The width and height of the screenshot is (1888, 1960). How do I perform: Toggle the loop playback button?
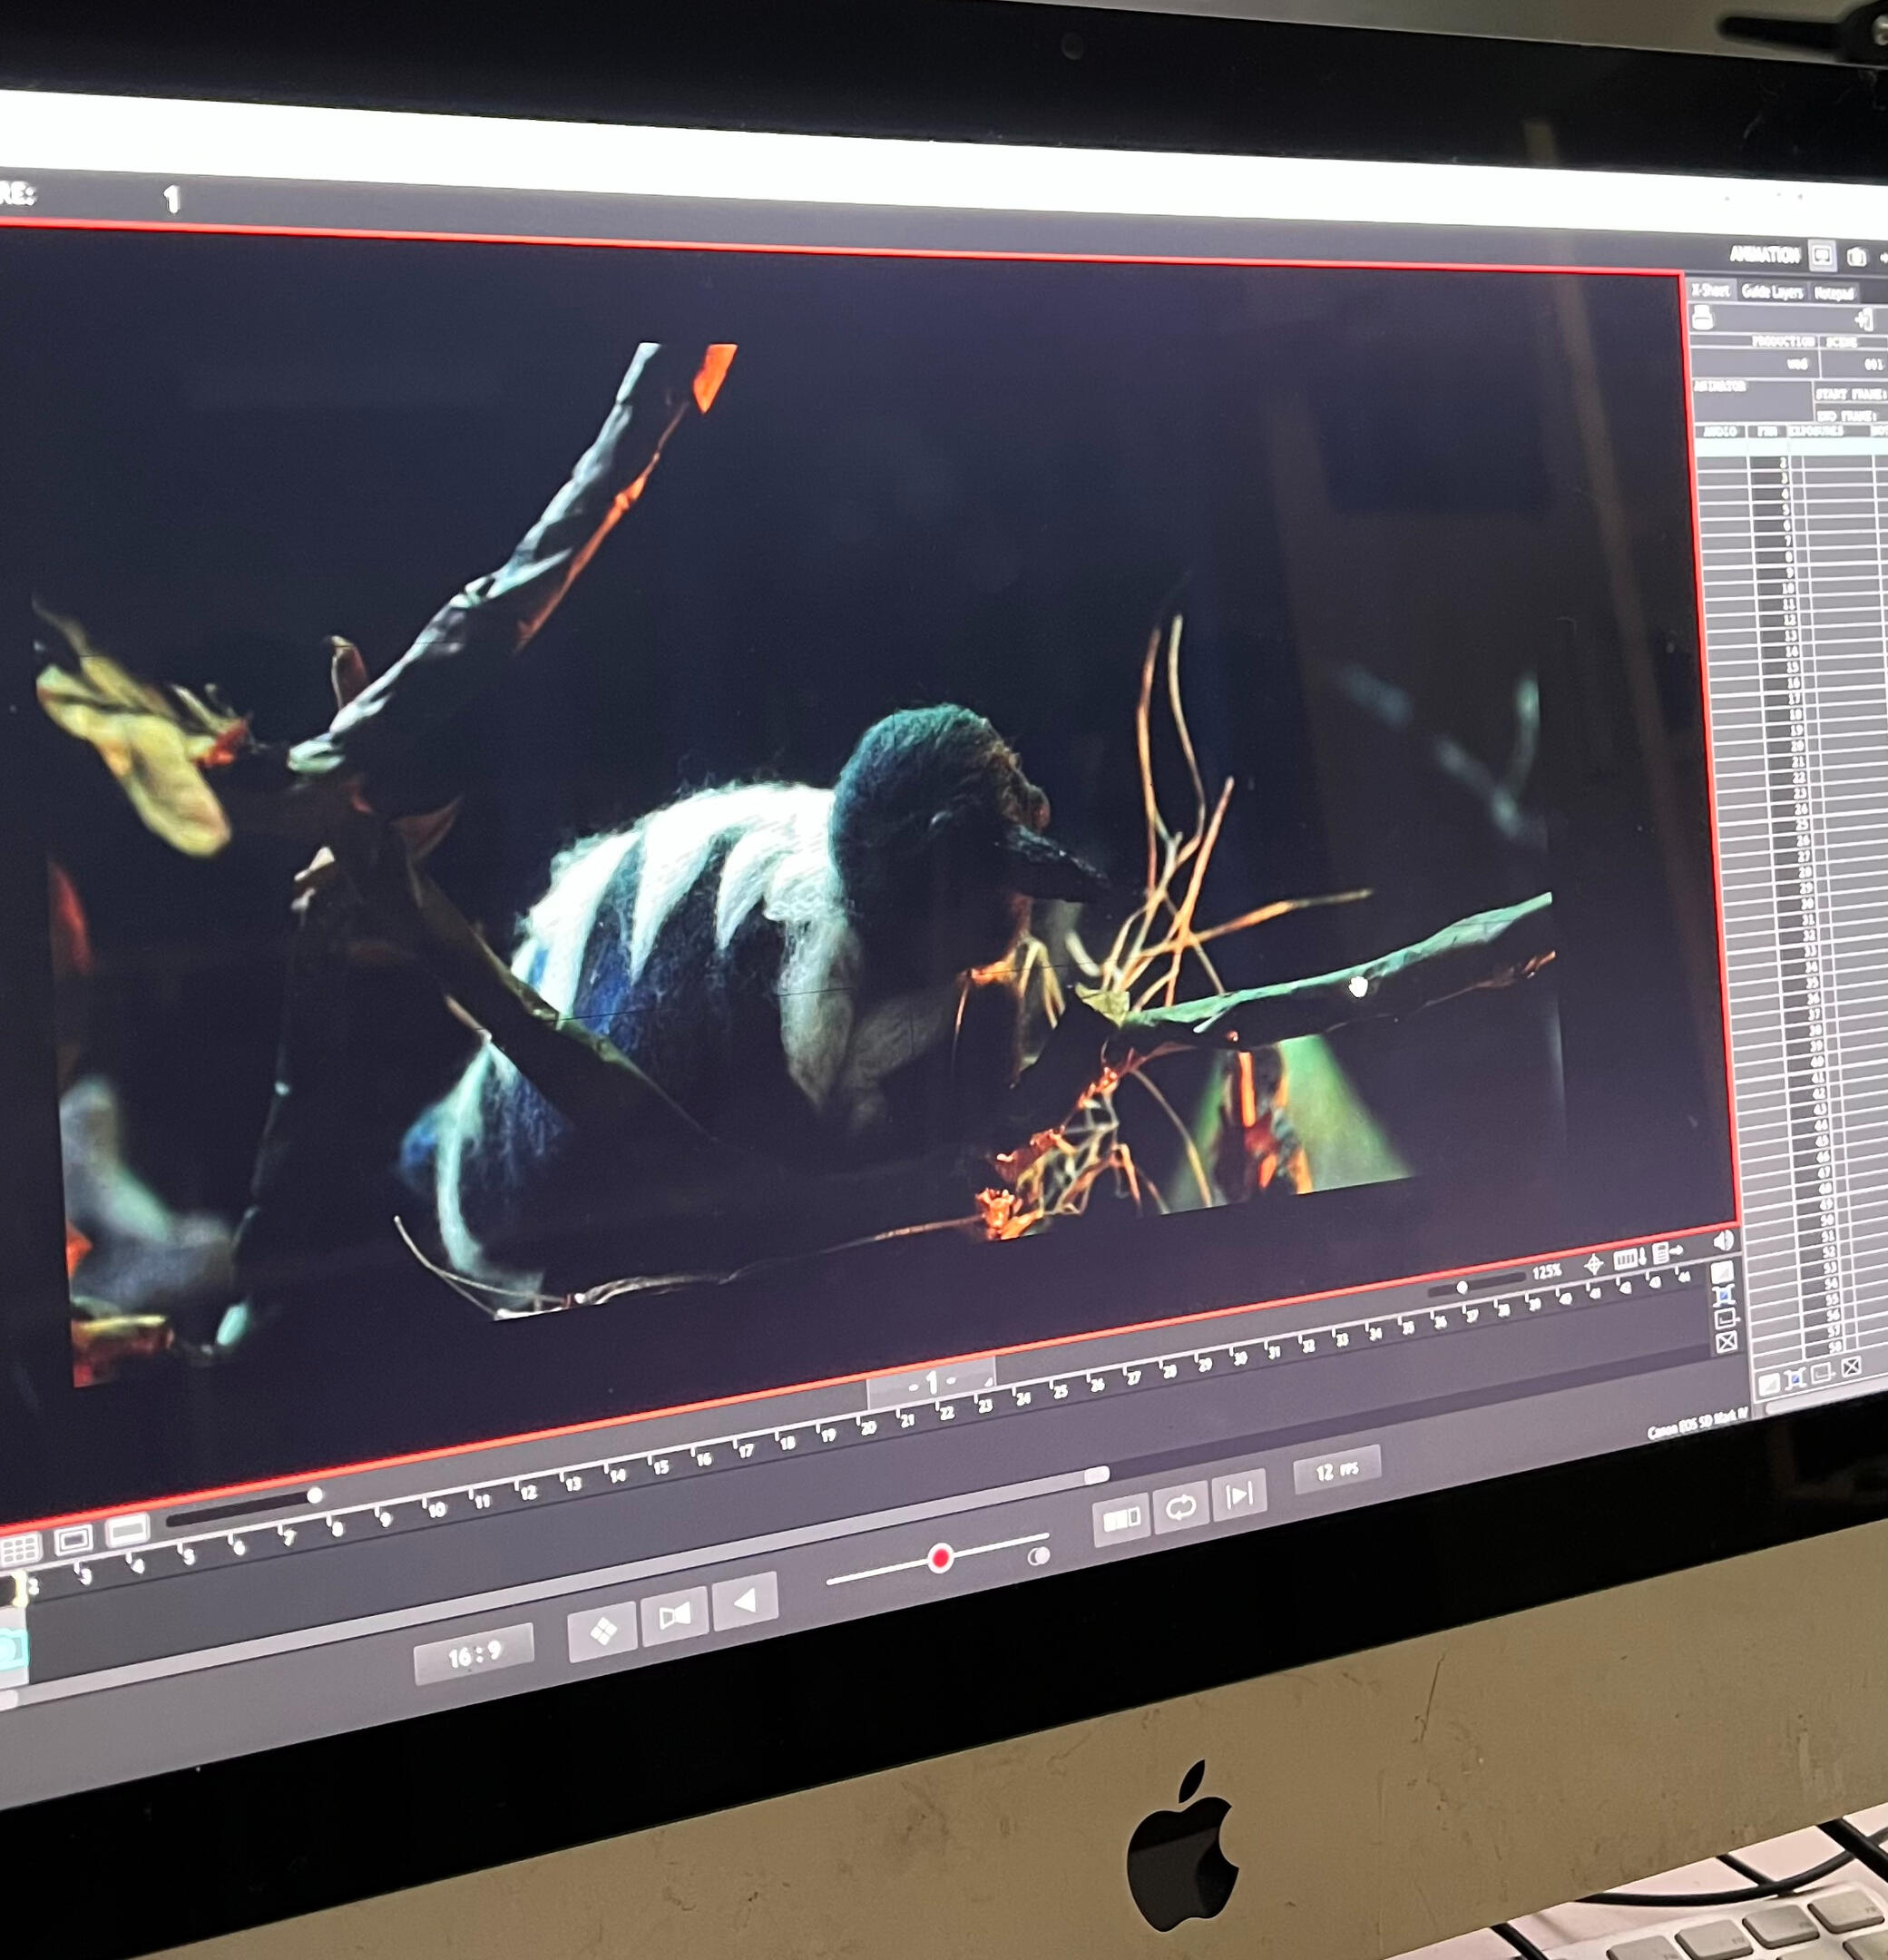pyautogui.click(x=1180, y=1507)
